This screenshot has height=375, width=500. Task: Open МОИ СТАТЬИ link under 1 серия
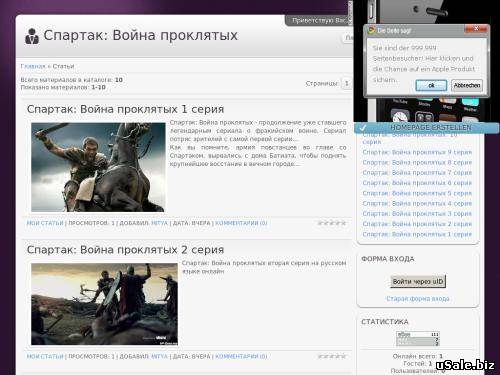click(45, 223)
